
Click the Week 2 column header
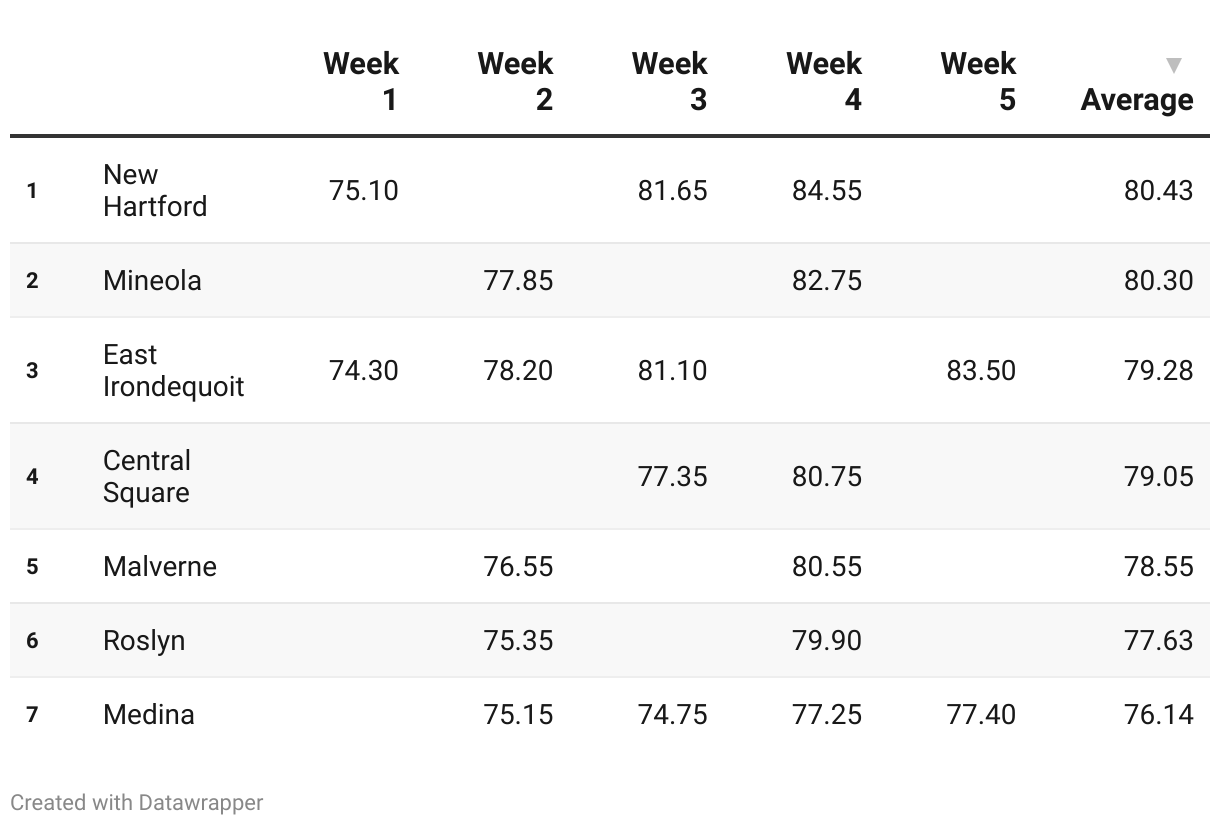coord(515,82)
